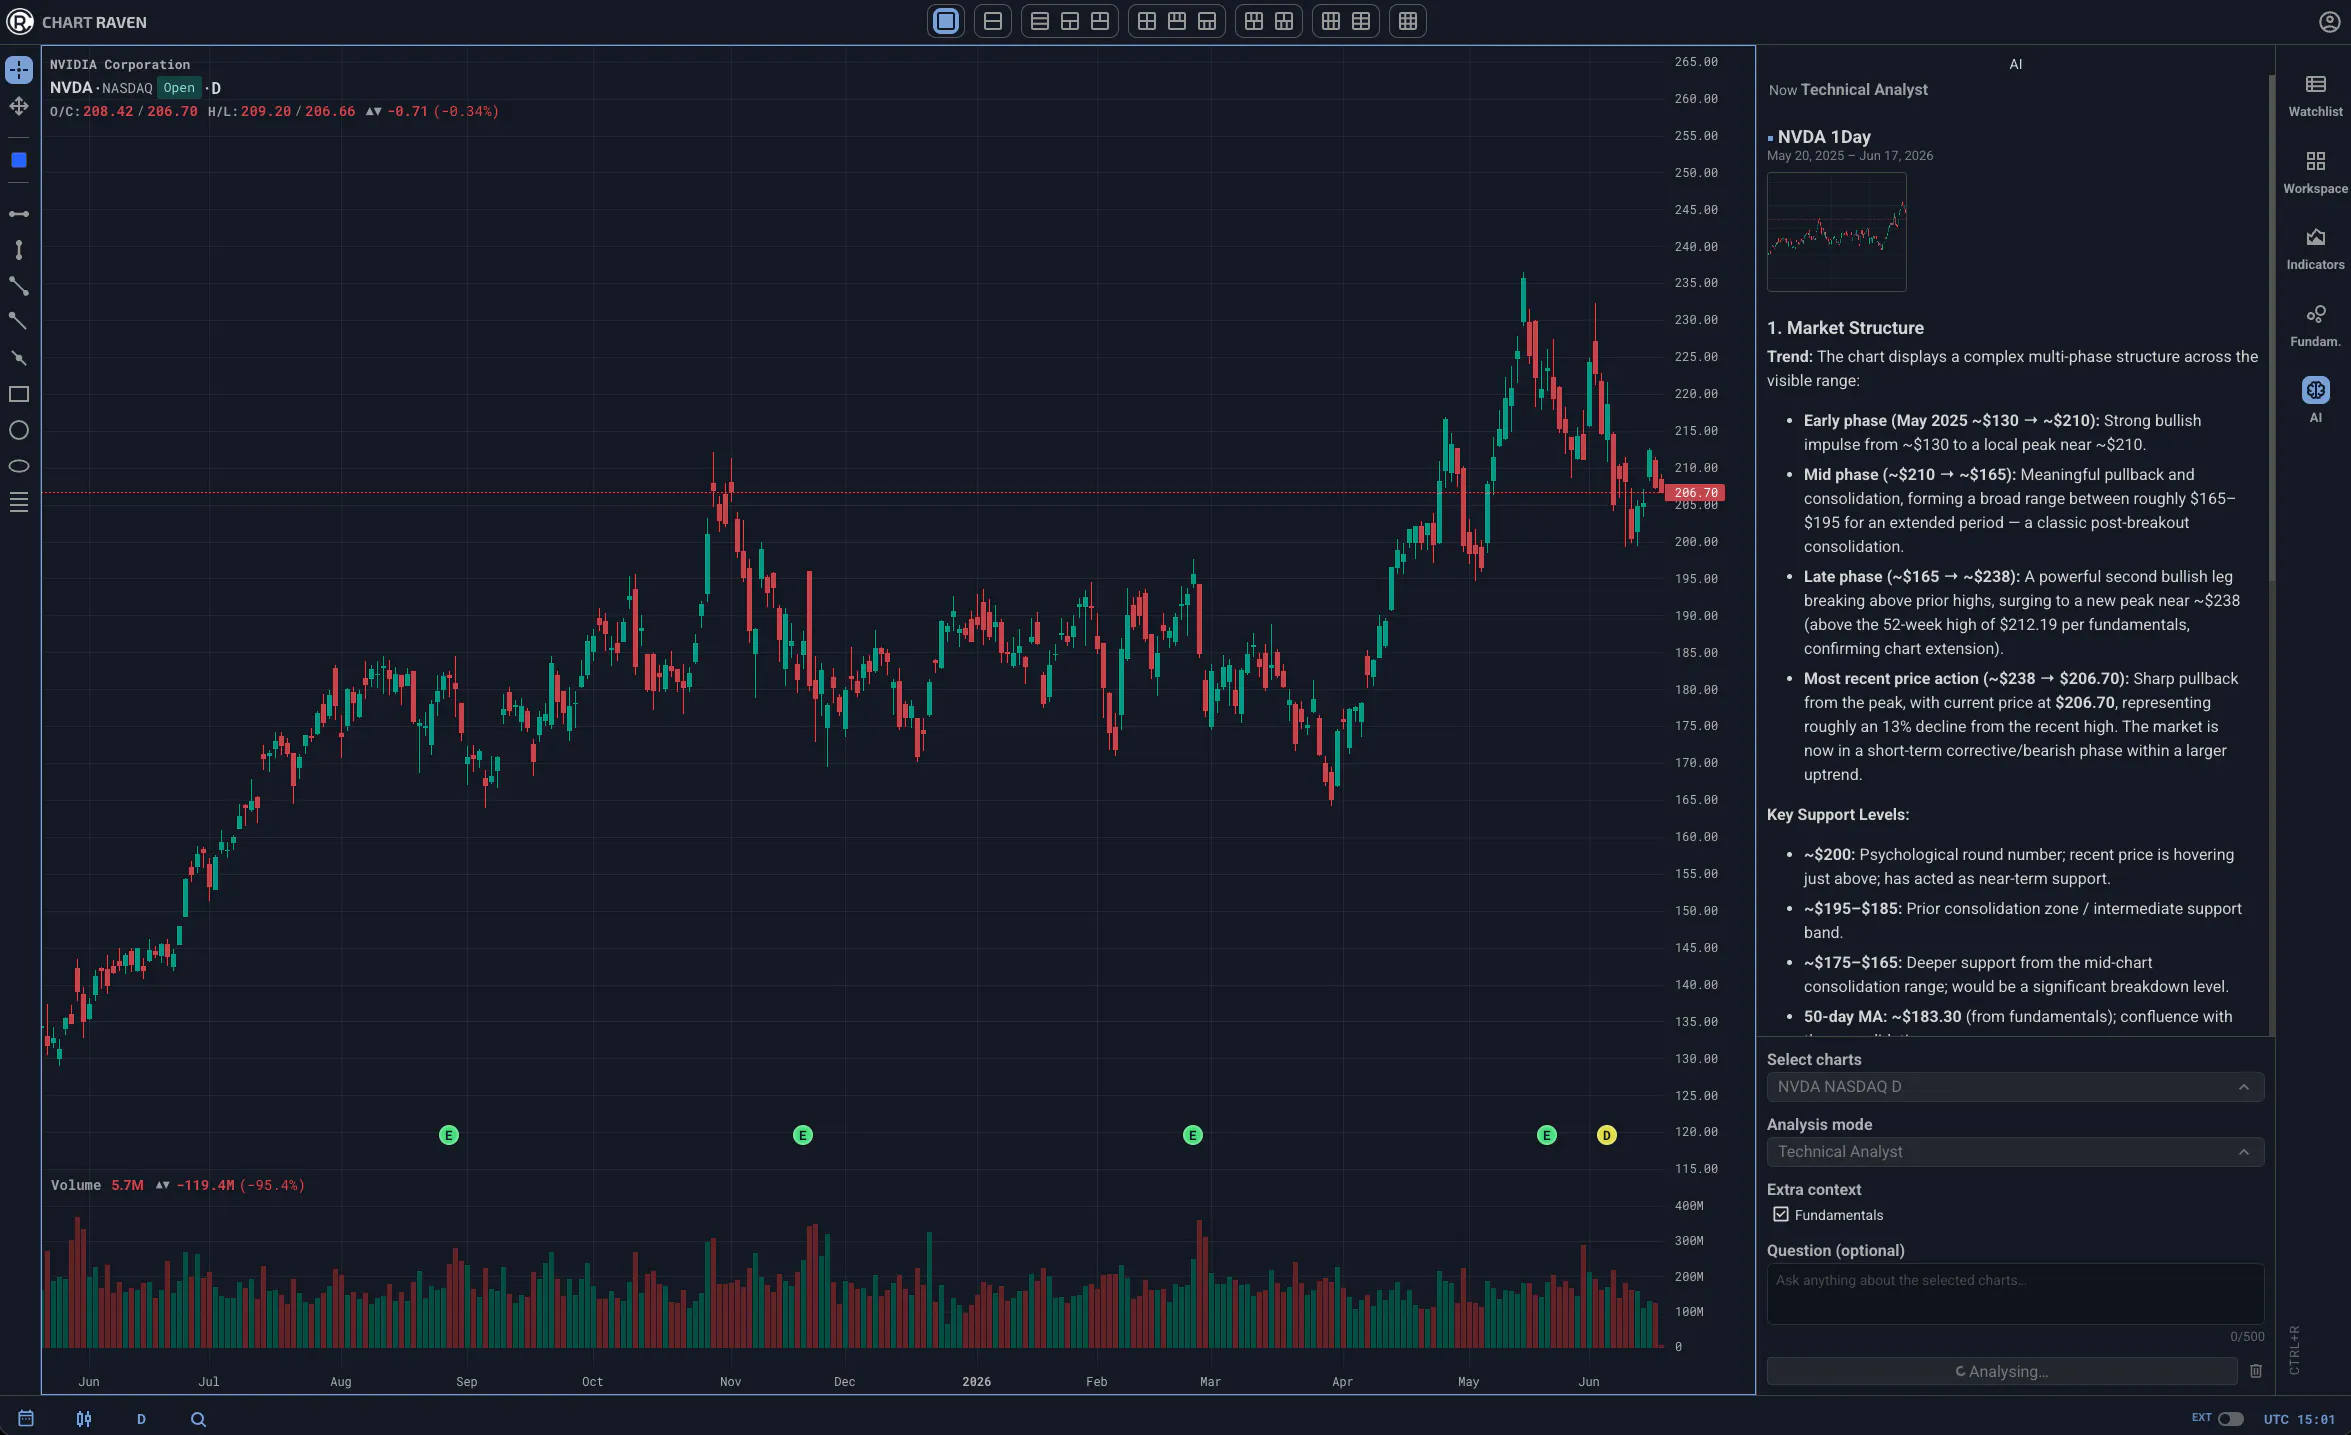This screenshot has height=1435, width=2351.
Task: Select the ray line tool
Action: click(19, 322)
